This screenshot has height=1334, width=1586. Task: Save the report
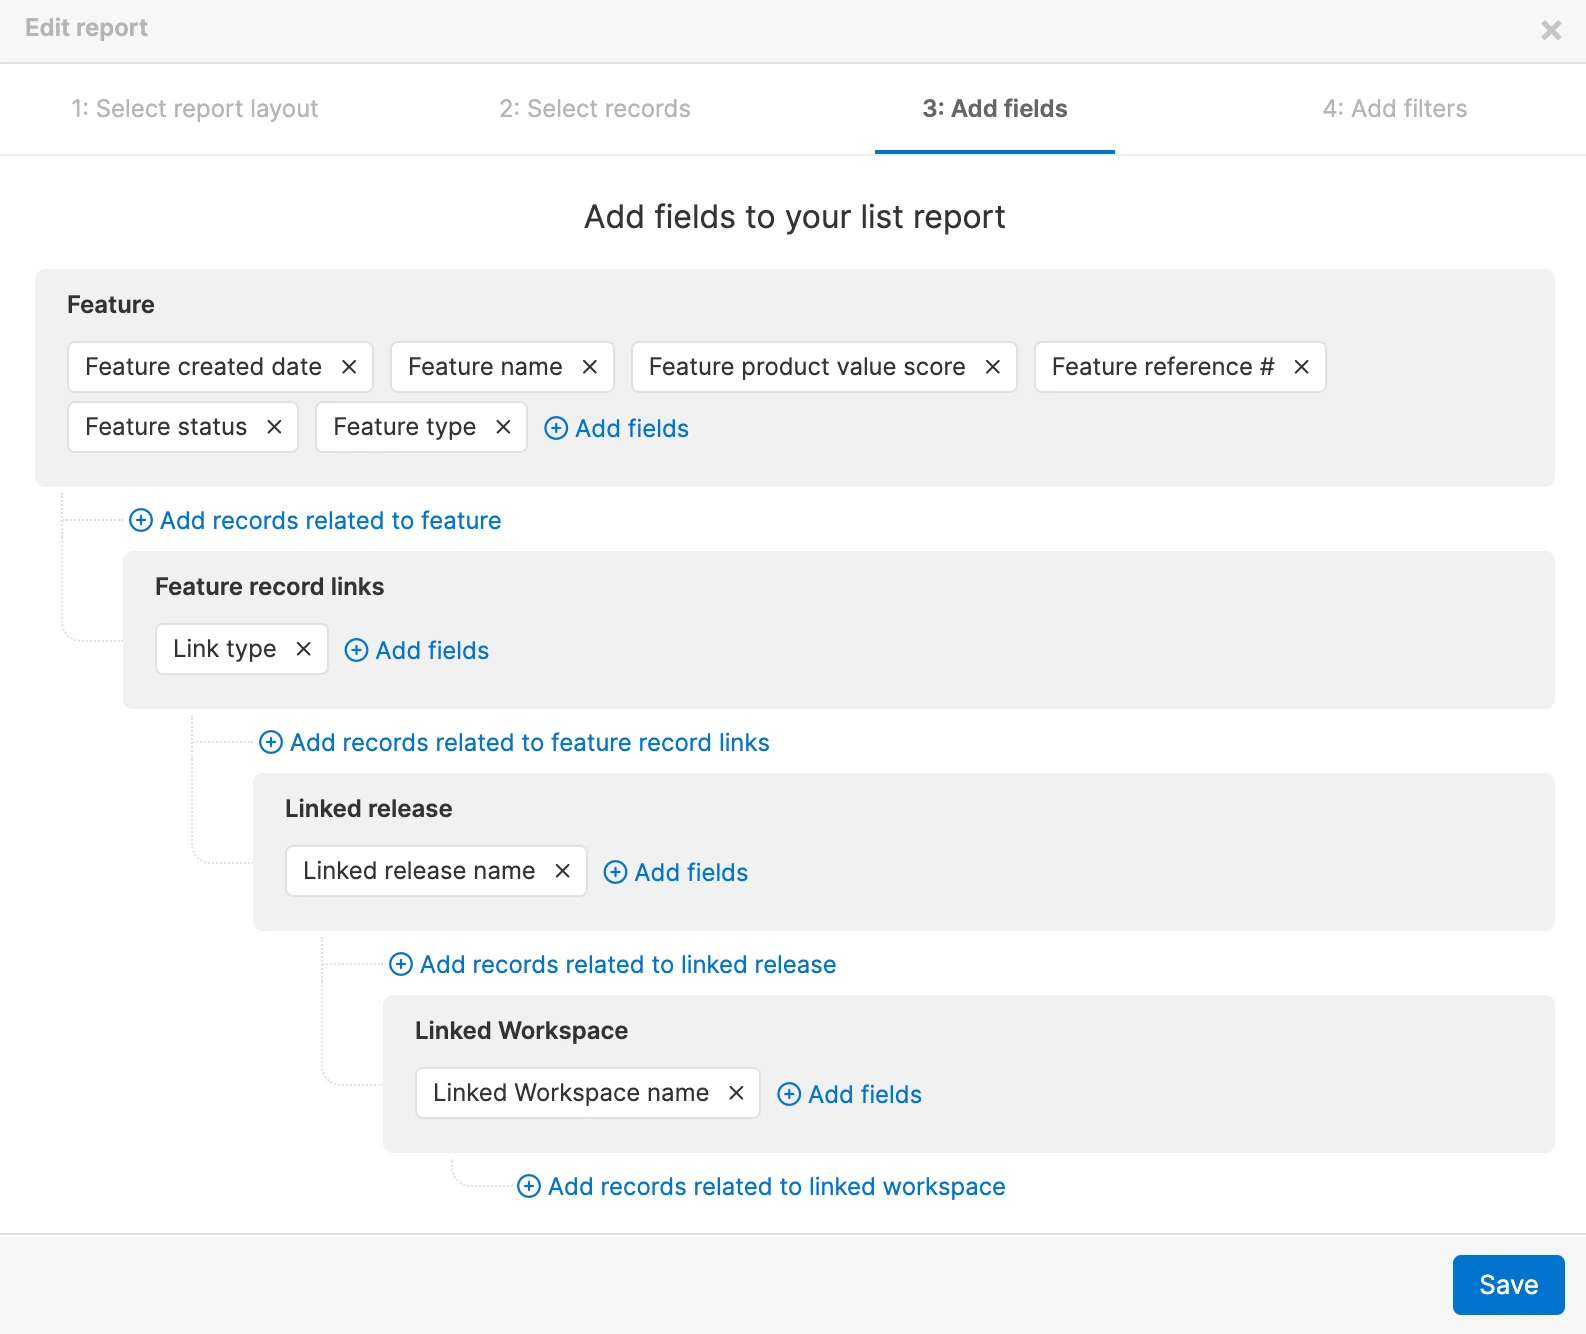pos(1507,1285)
